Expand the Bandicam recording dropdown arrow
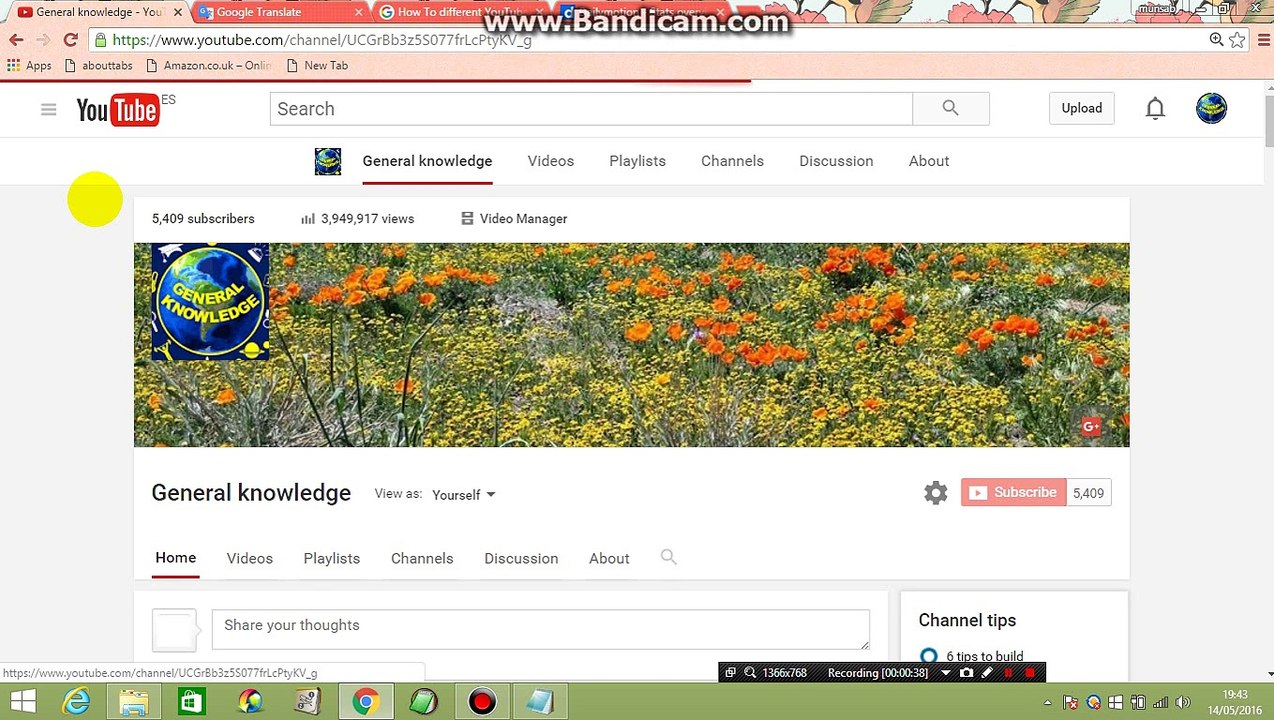 tap(945, 673)
